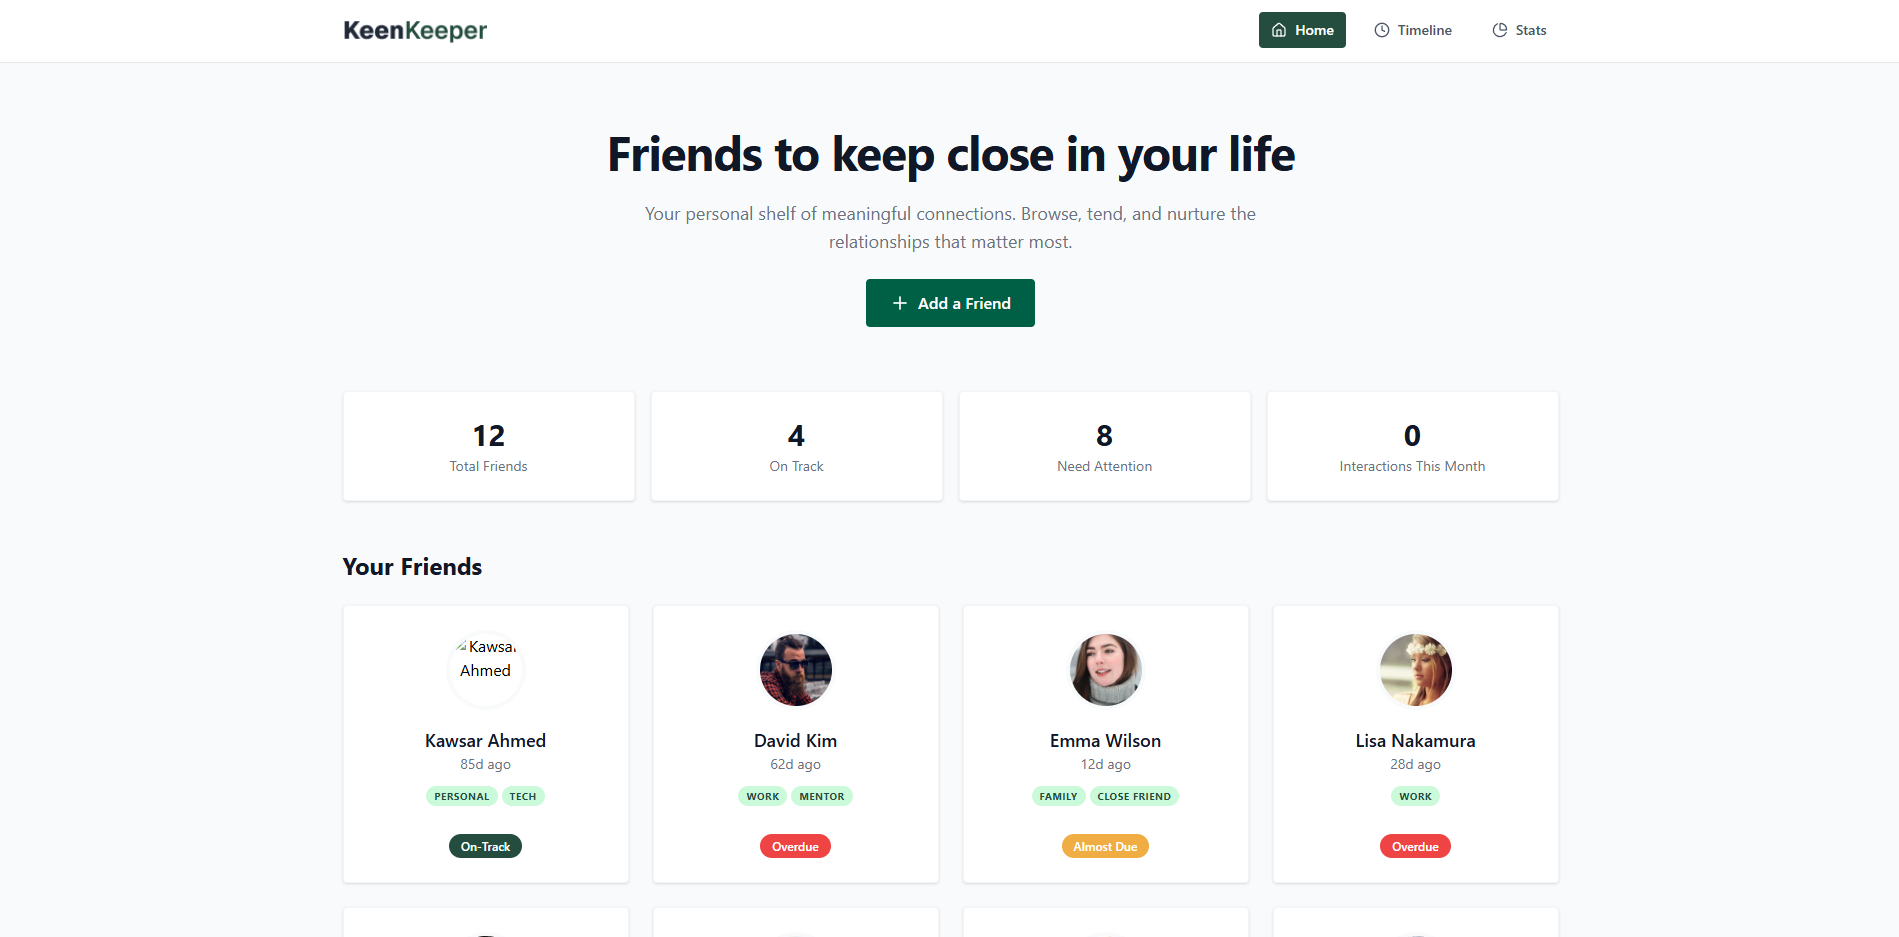
Task: Open Lisa Nakamura's profile photo
Action: 1416,669
